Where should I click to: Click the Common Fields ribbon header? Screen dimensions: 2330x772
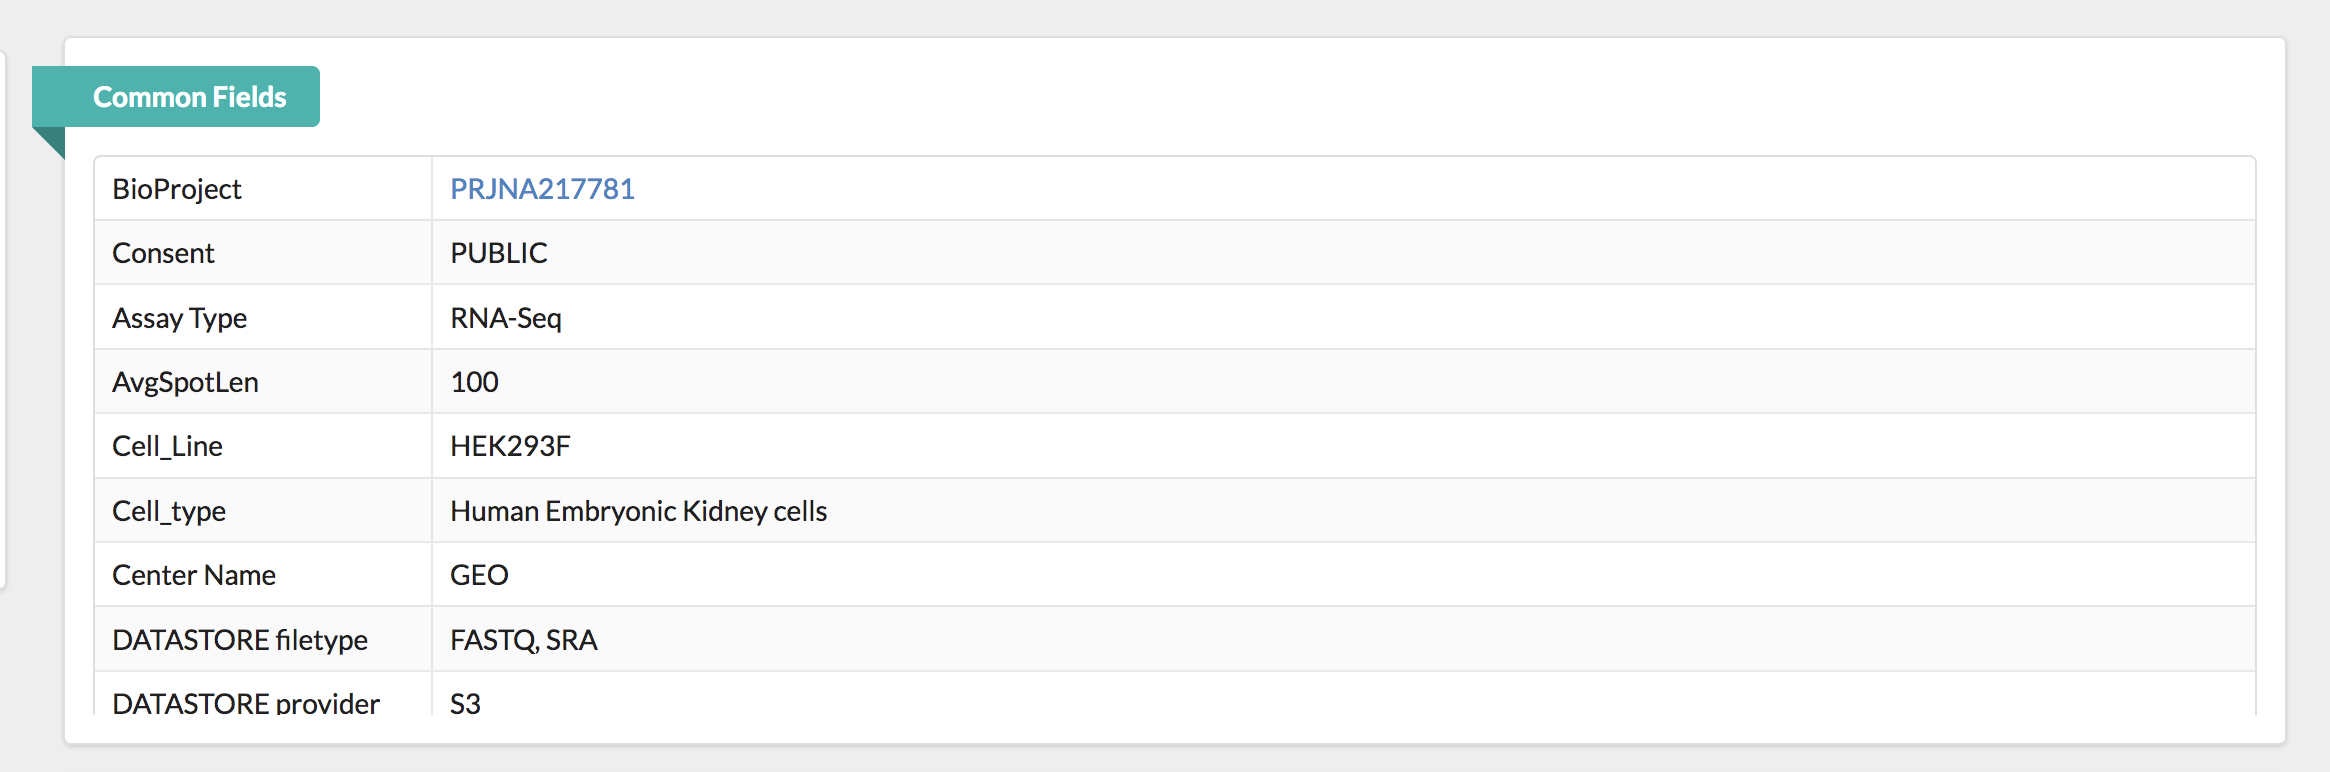[x=189, y=97]
